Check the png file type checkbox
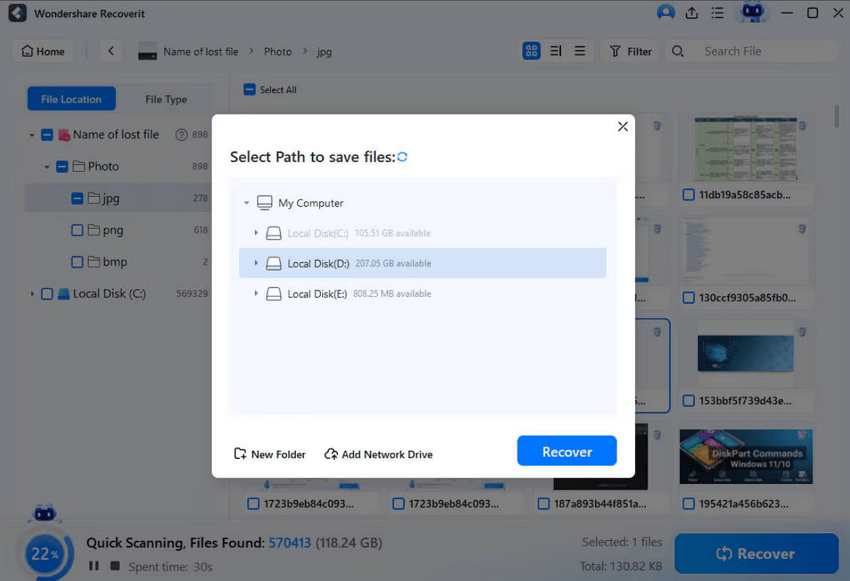The image size is (850, 581). pyautogui.click(x=76, y=230)
